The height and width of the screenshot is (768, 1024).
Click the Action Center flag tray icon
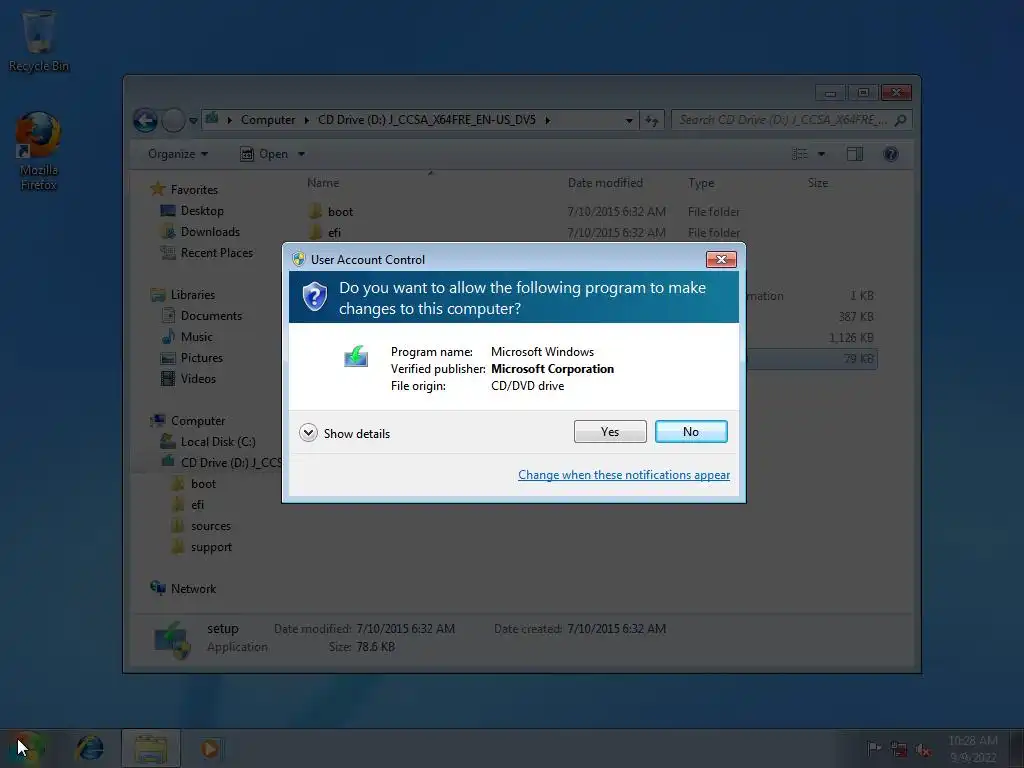(873, 748)
